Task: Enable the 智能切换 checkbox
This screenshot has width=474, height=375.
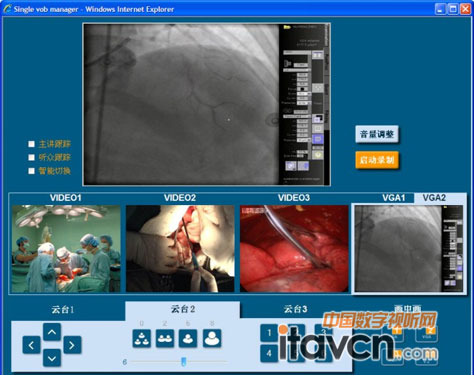Action: 31,171
